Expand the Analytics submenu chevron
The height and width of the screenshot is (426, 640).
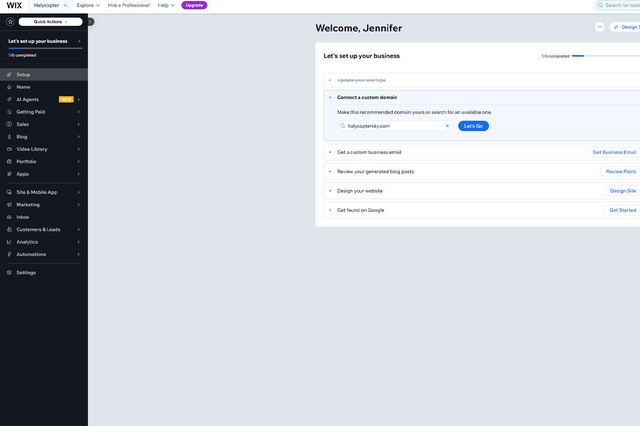(x=79, y=242)
